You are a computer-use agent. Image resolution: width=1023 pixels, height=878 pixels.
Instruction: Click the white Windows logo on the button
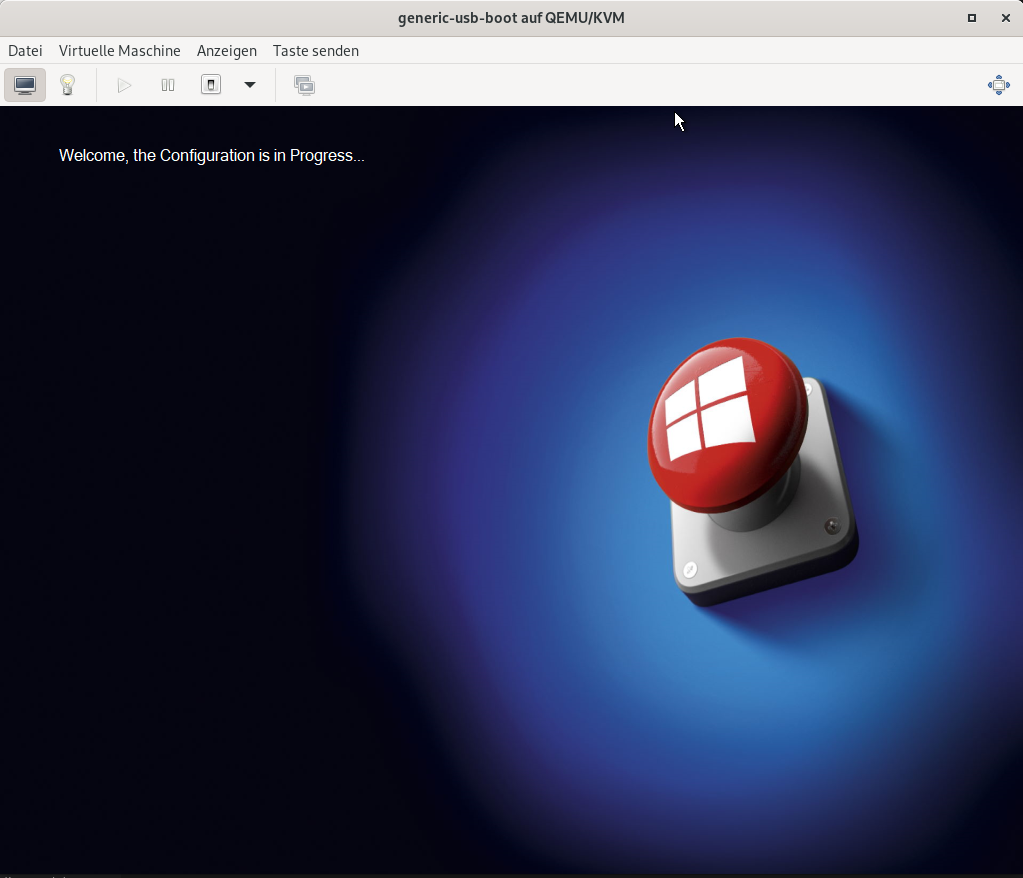click(710, 408)
